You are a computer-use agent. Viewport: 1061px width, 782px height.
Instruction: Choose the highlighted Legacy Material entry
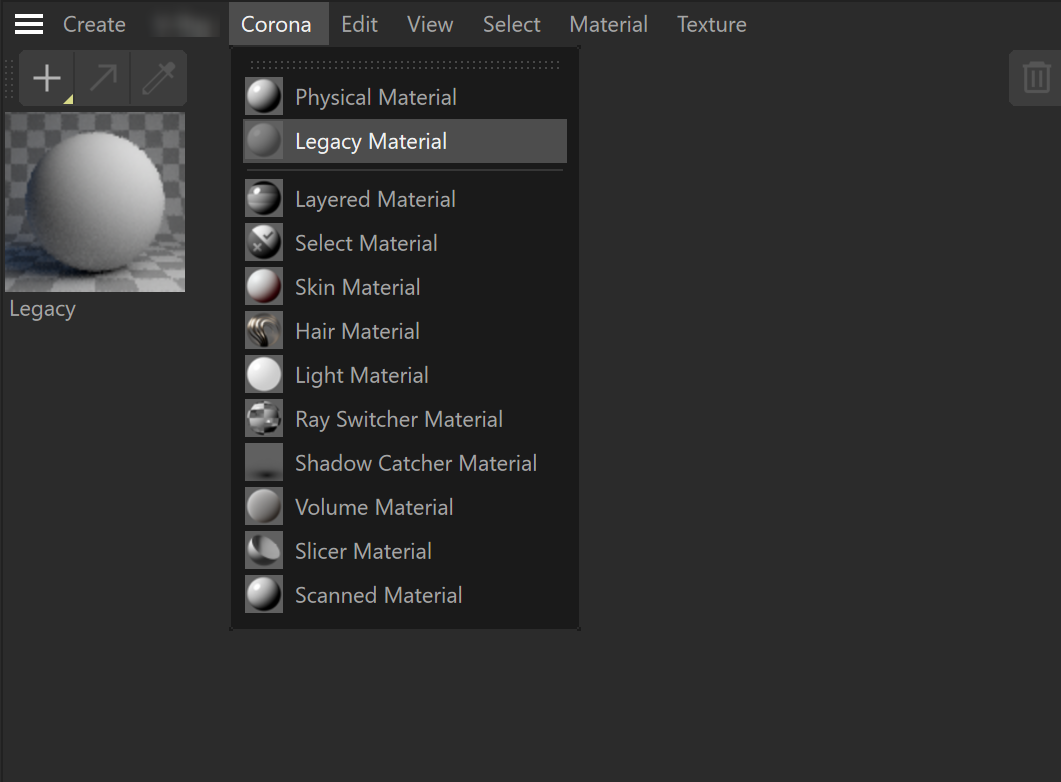pyautogui.click(x=405, y=141)
